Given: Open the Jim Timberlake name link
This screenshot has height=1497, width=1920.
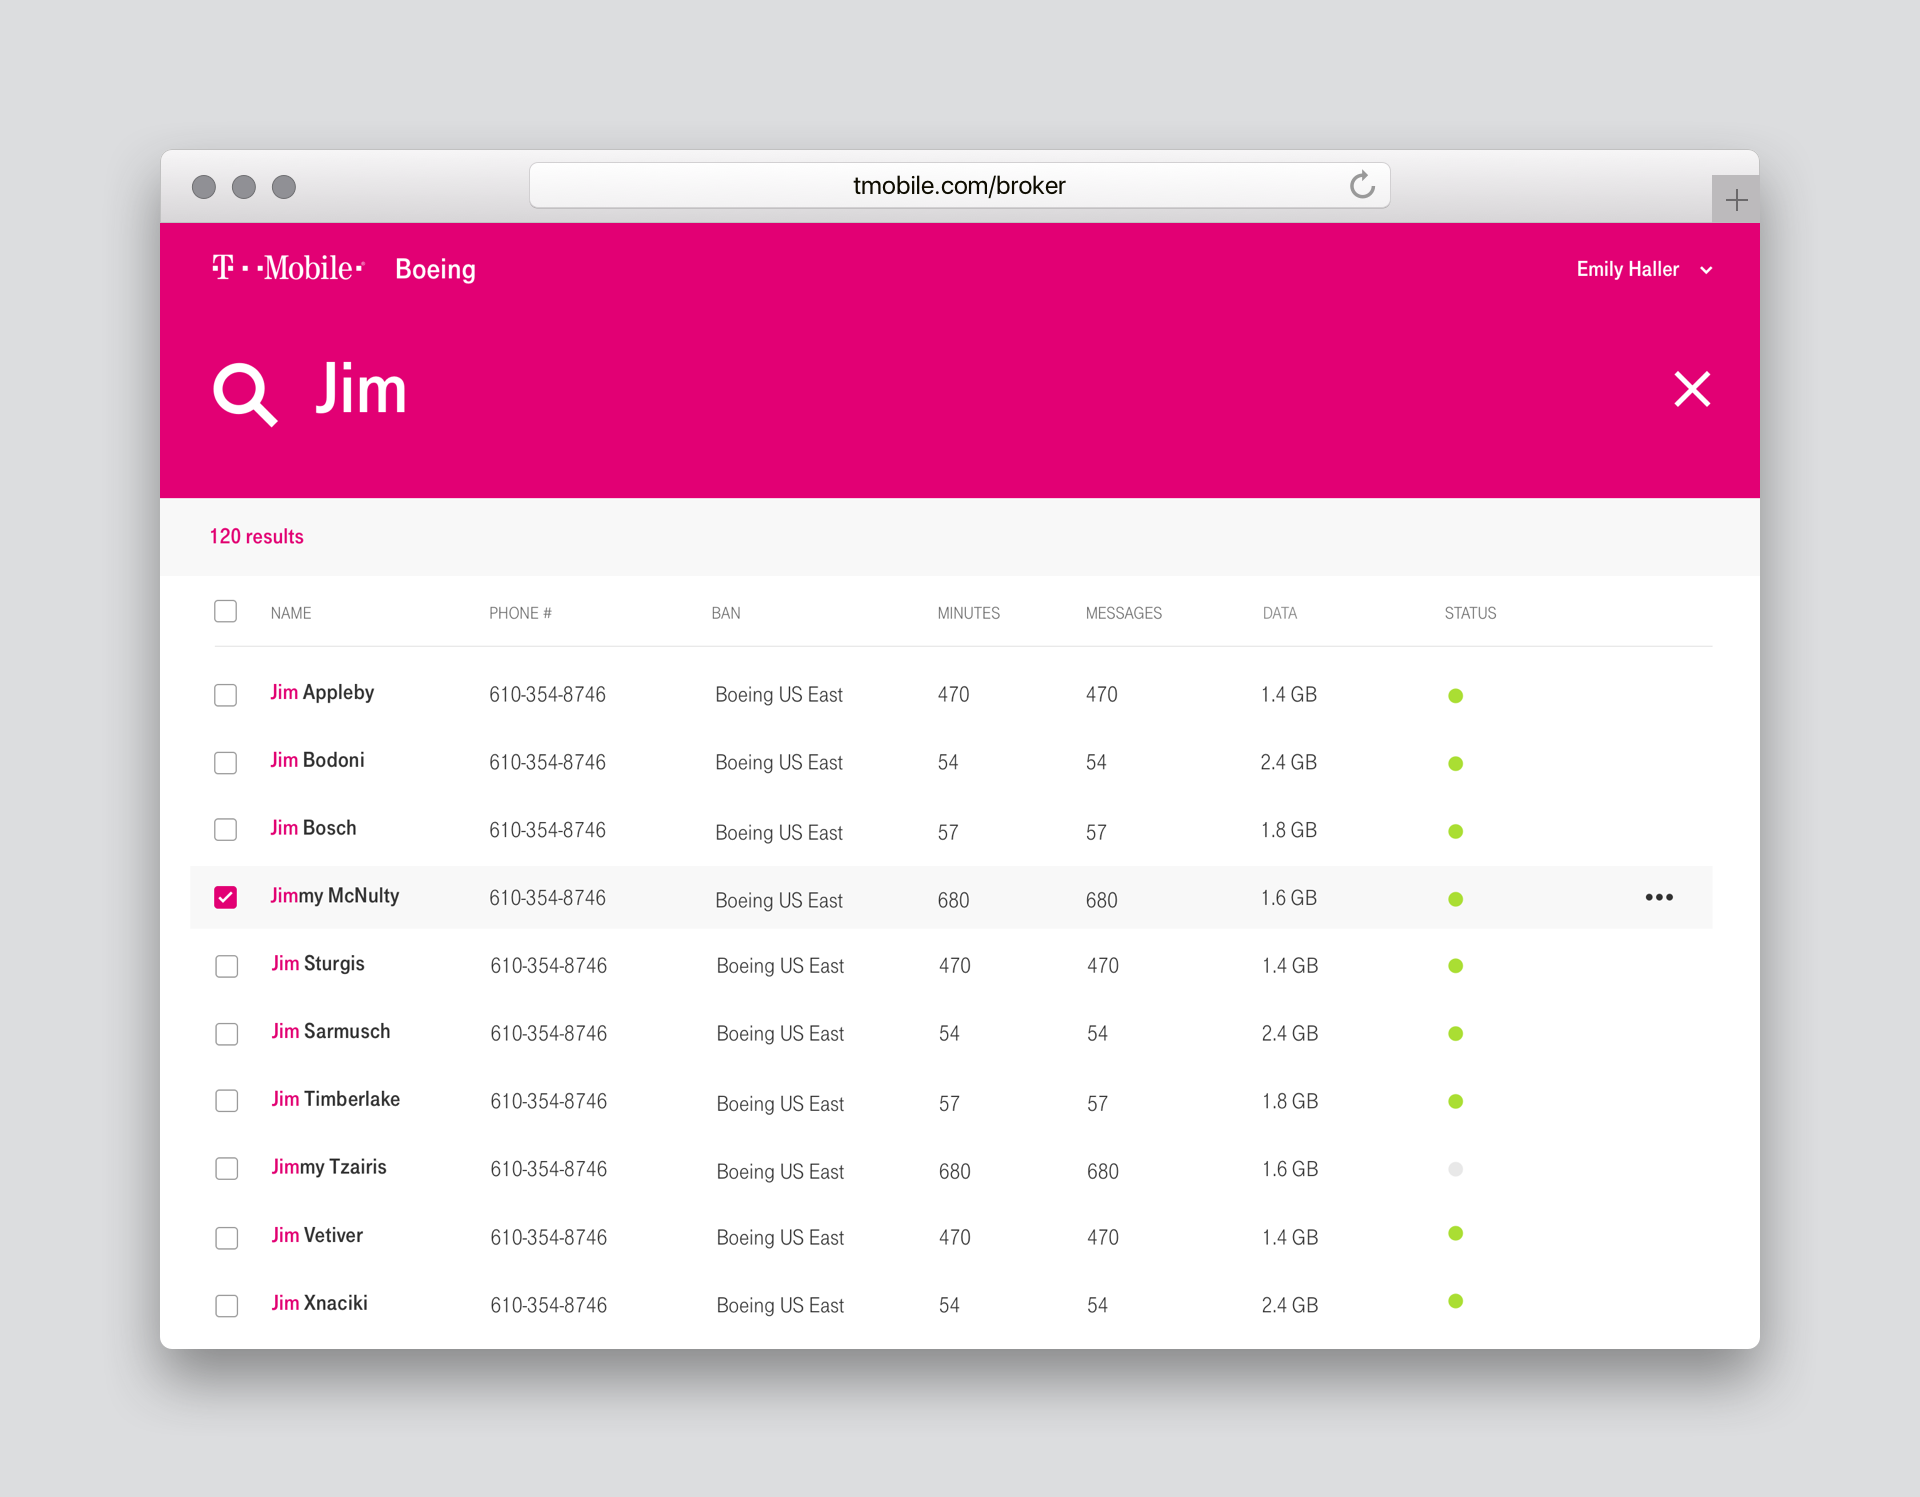Looking at the screenshot, I should [x=336, y=1099].
